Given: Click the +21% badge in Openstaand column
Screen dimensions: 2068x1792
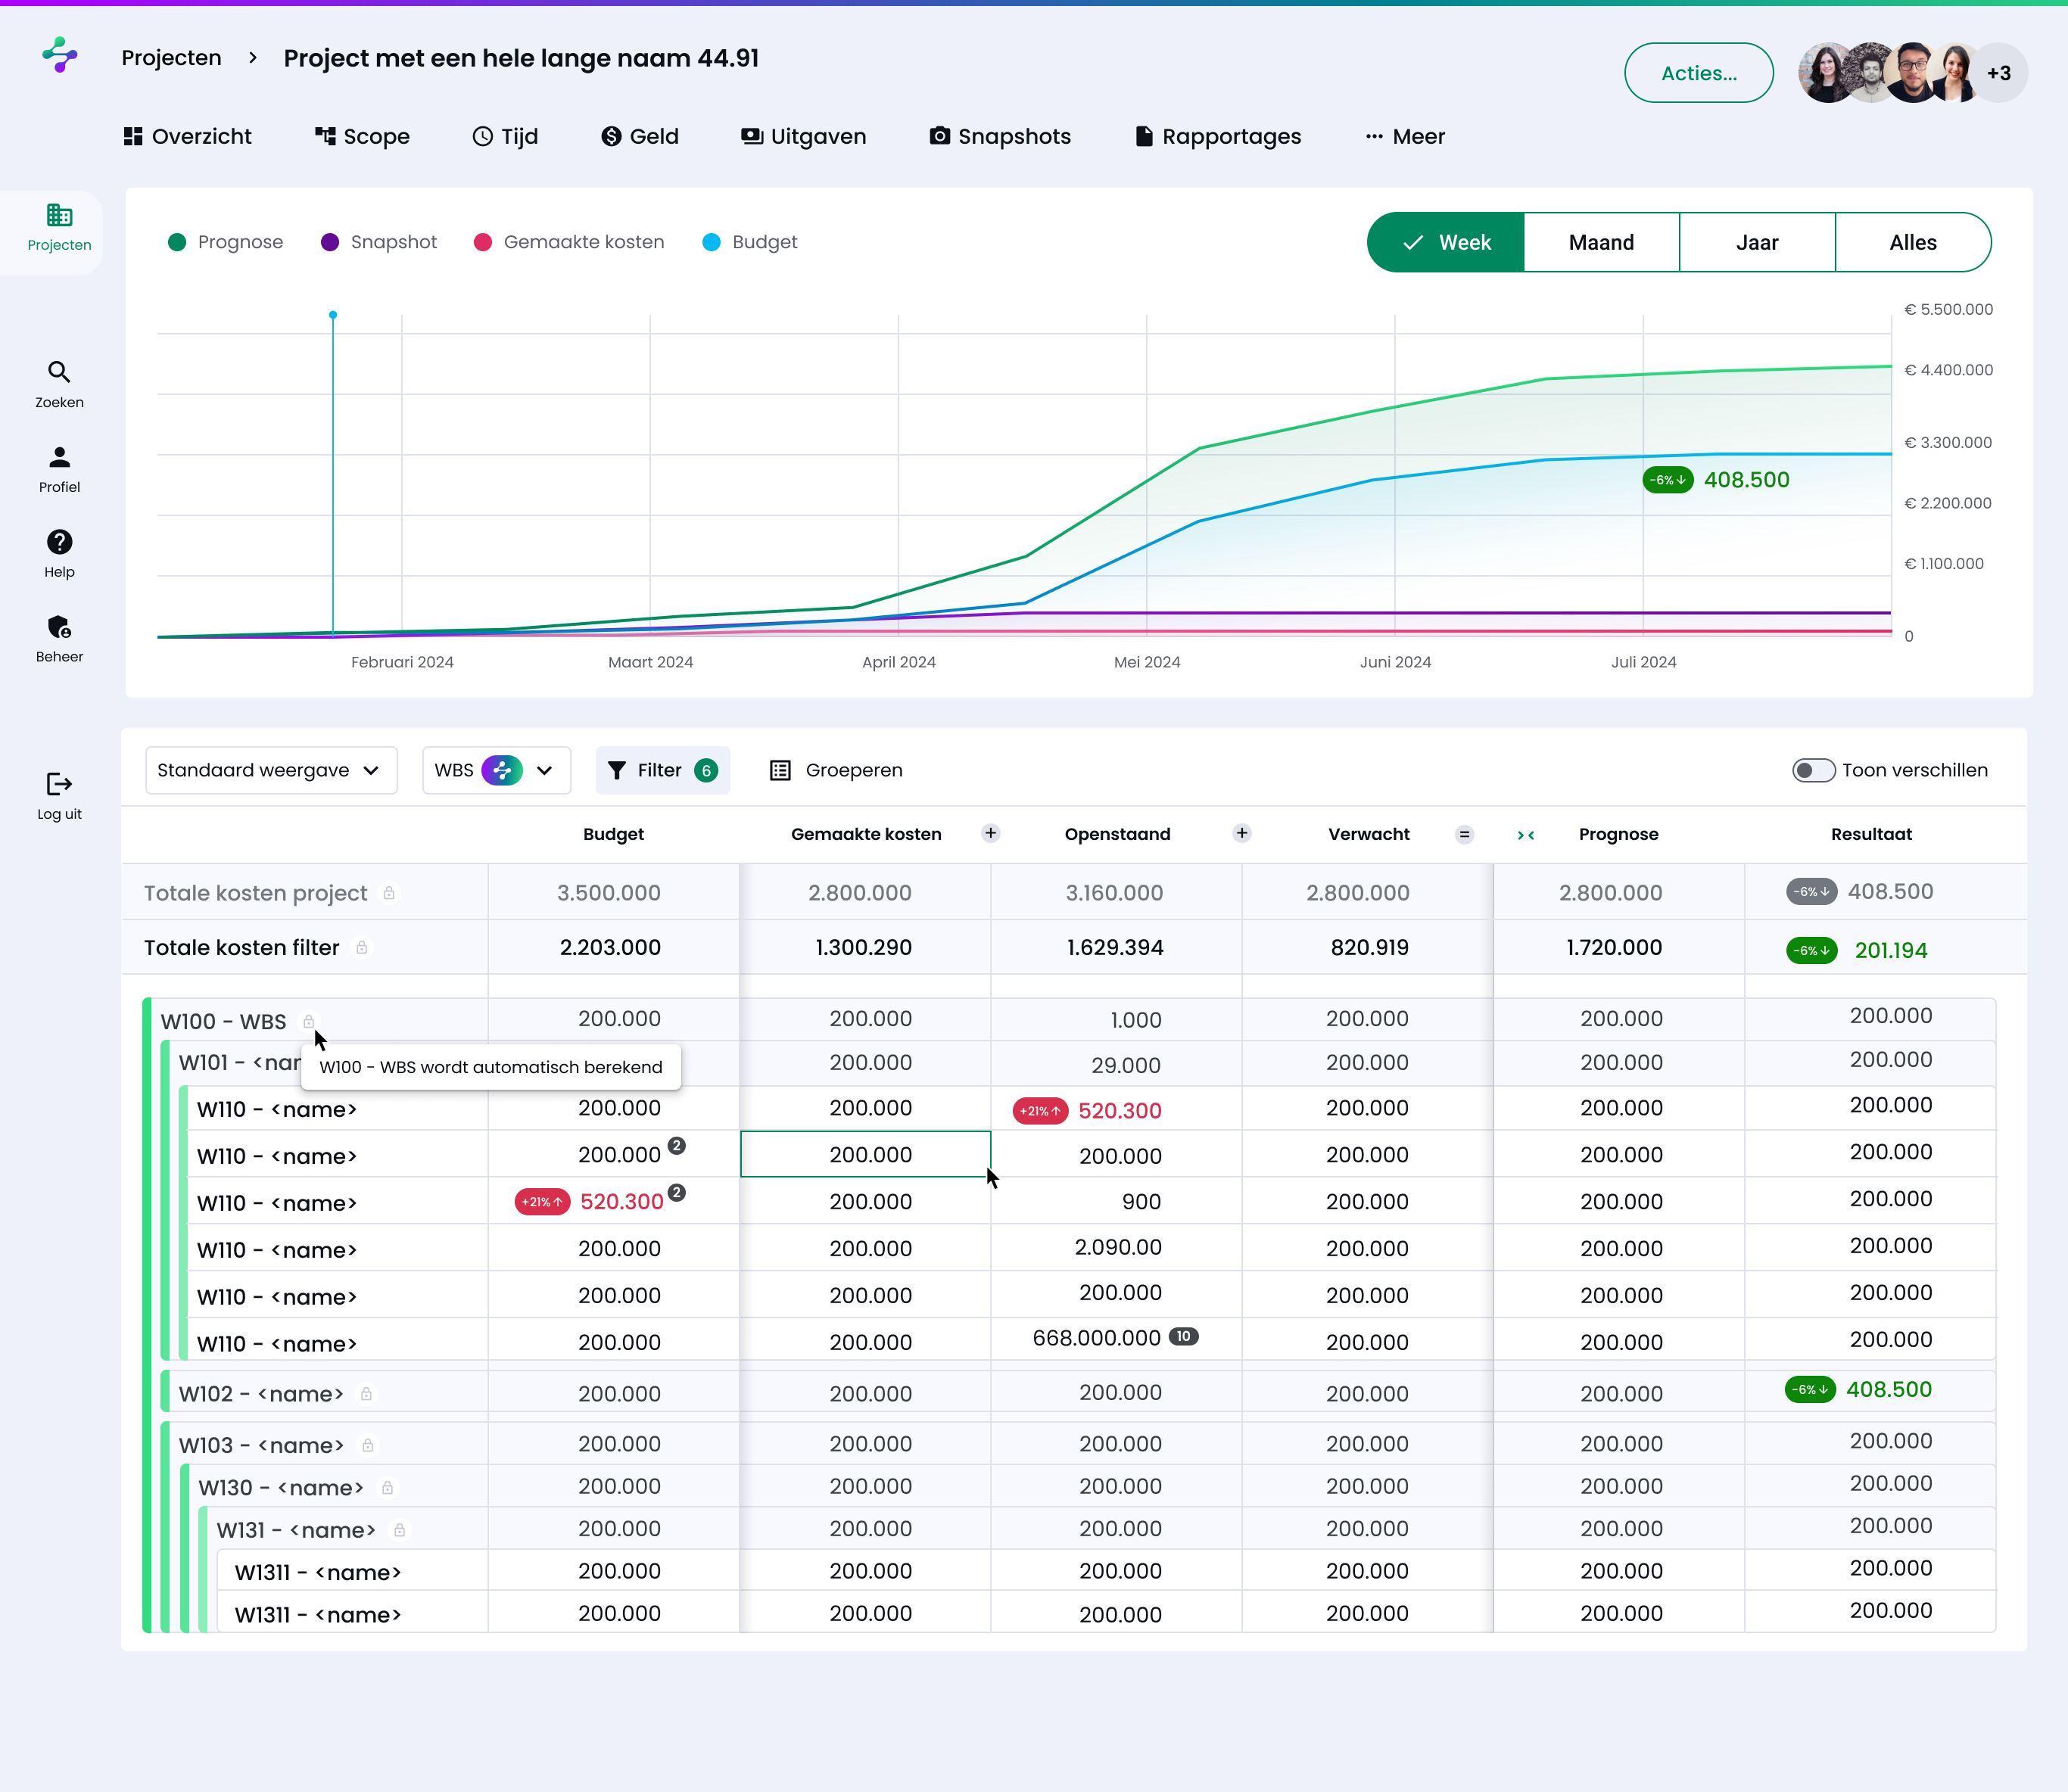Looking at the screenshot, I should tap(1040, 1111).
